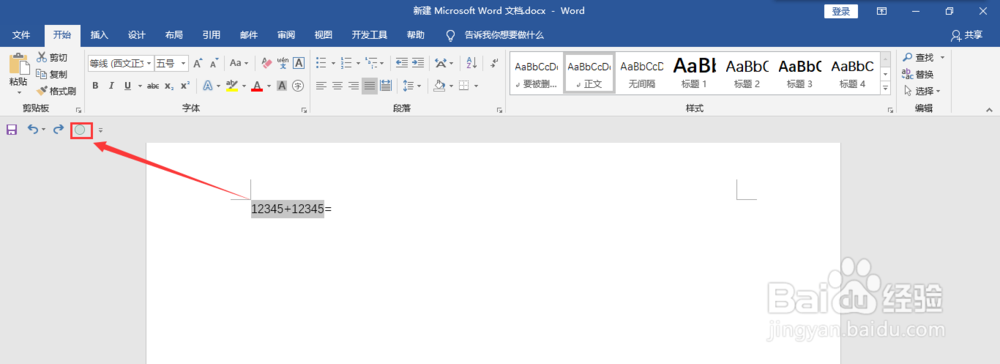Click the numbered list icon
1000x364 pixels.
click(x=346, y=63)
